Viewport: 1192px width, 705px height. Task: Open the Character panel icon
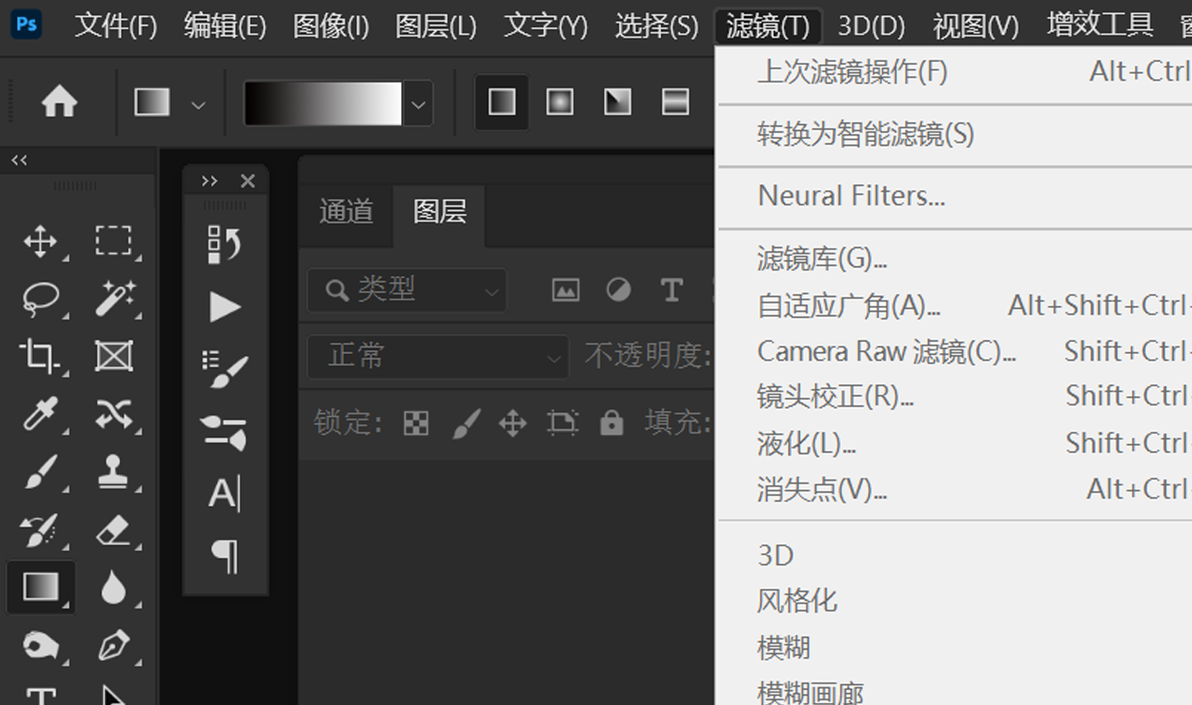pyautogui.click(x=224, y=494)
